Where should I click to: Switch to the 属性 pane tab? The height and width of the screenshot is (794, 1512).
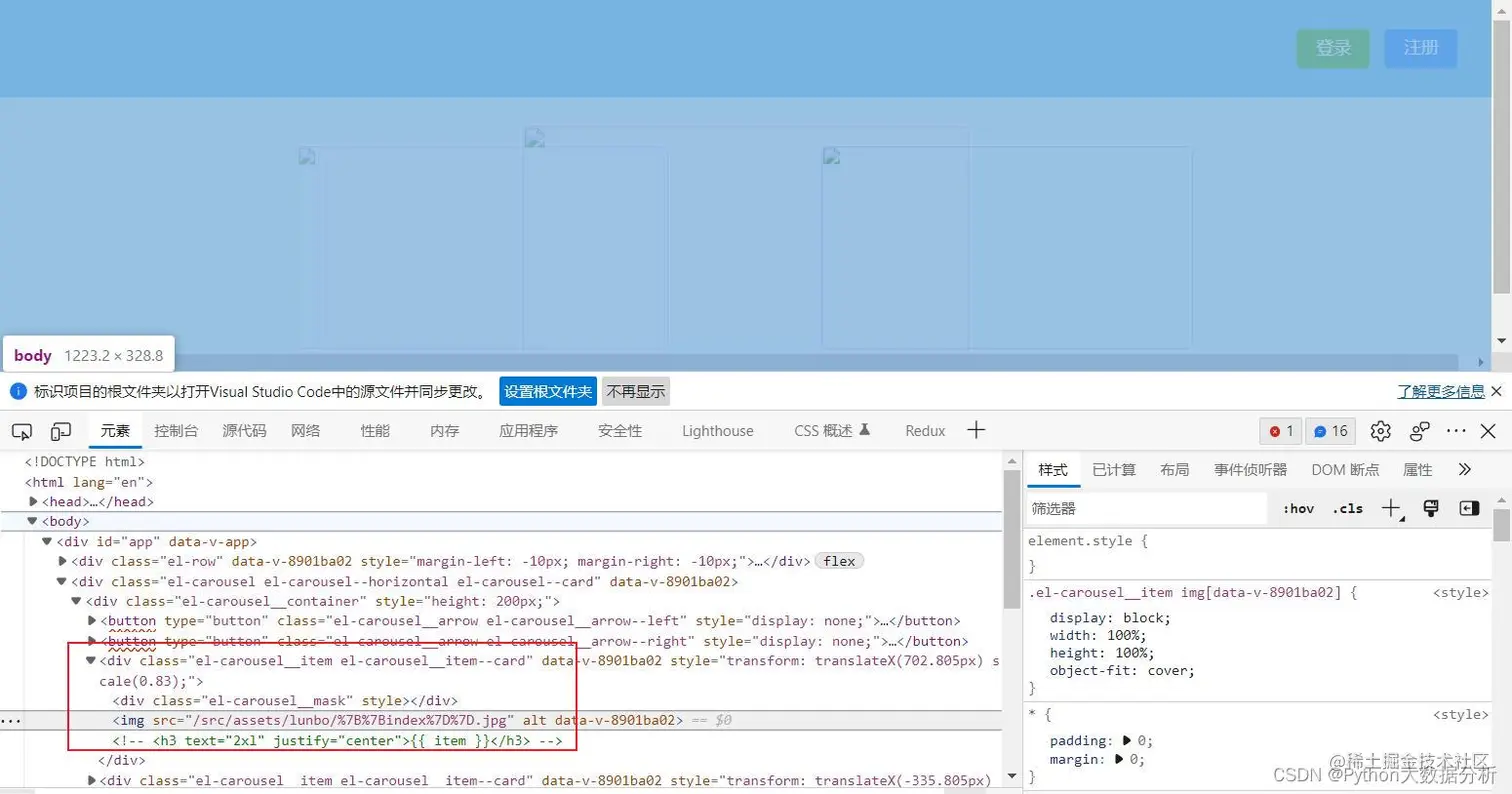[1418, 469]
